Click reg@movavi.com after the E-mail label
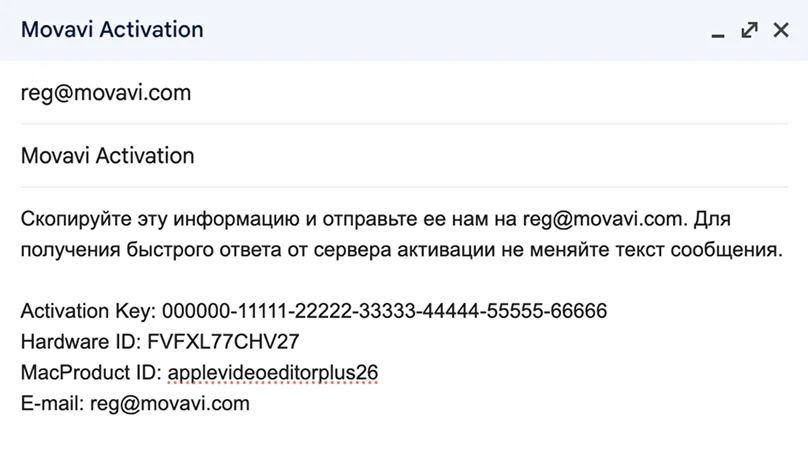The width and height of the screenshot is (808, 459). [170, 404]
